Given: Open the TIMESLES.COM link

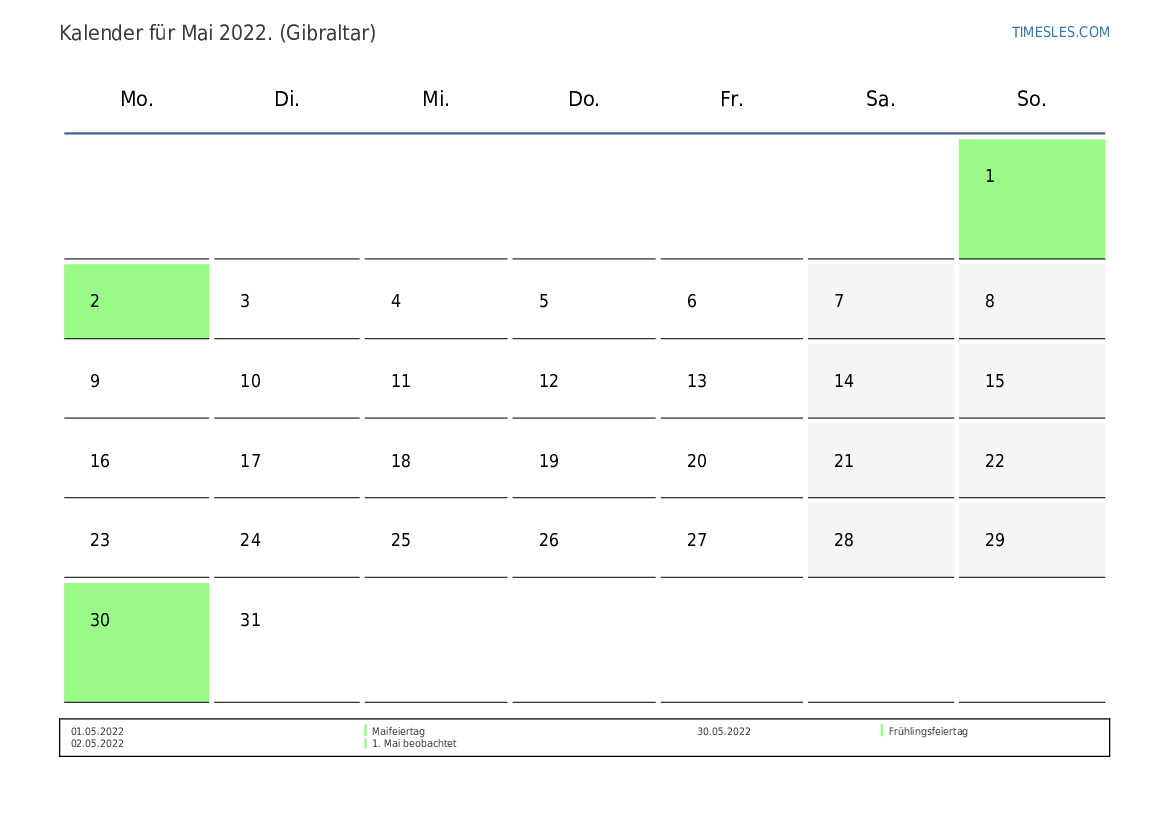Looking at the screenshot, I should [x=1059, y=32].
